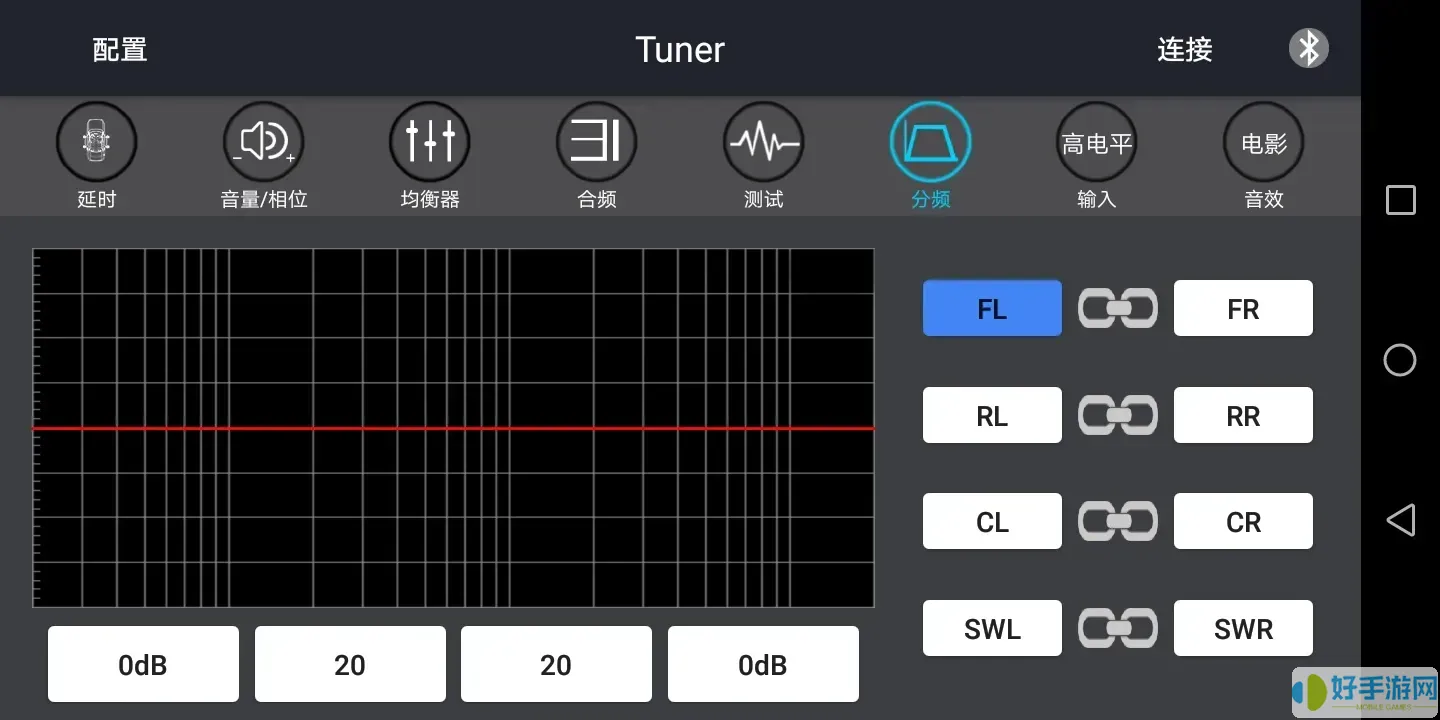Toggle the link between CL and CR
The width and height of the screenshot is (1440, 720).
click(1118, 521)
